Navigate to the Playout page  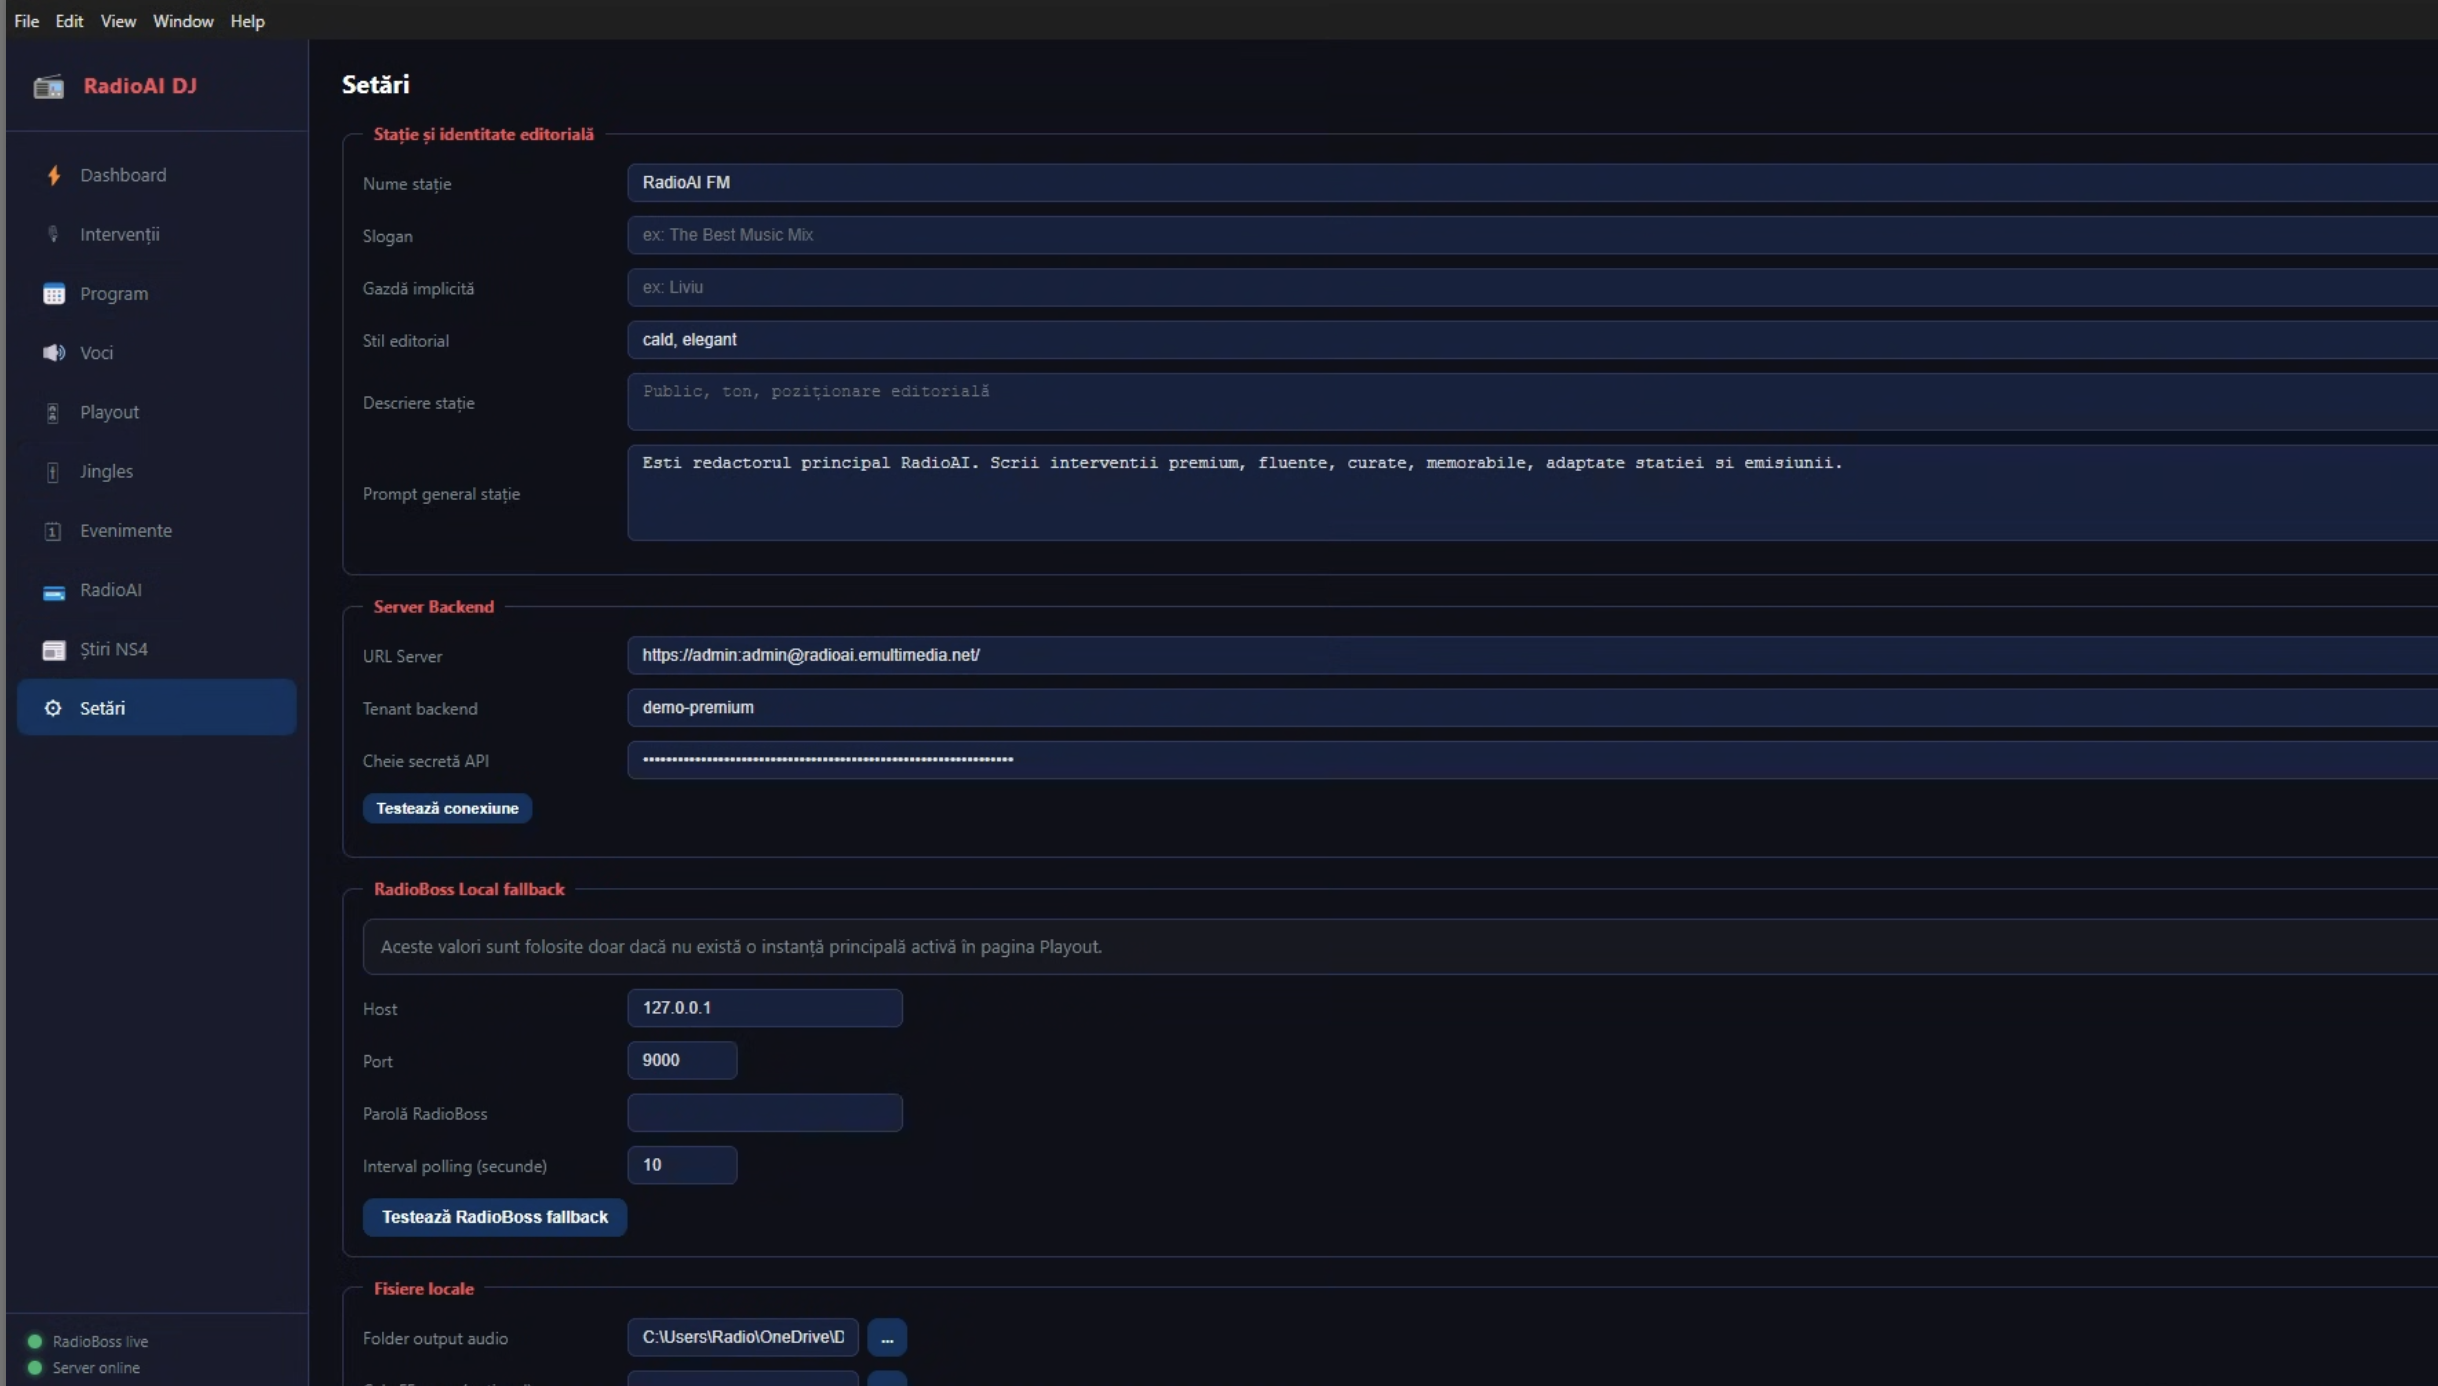click(157, 412)
